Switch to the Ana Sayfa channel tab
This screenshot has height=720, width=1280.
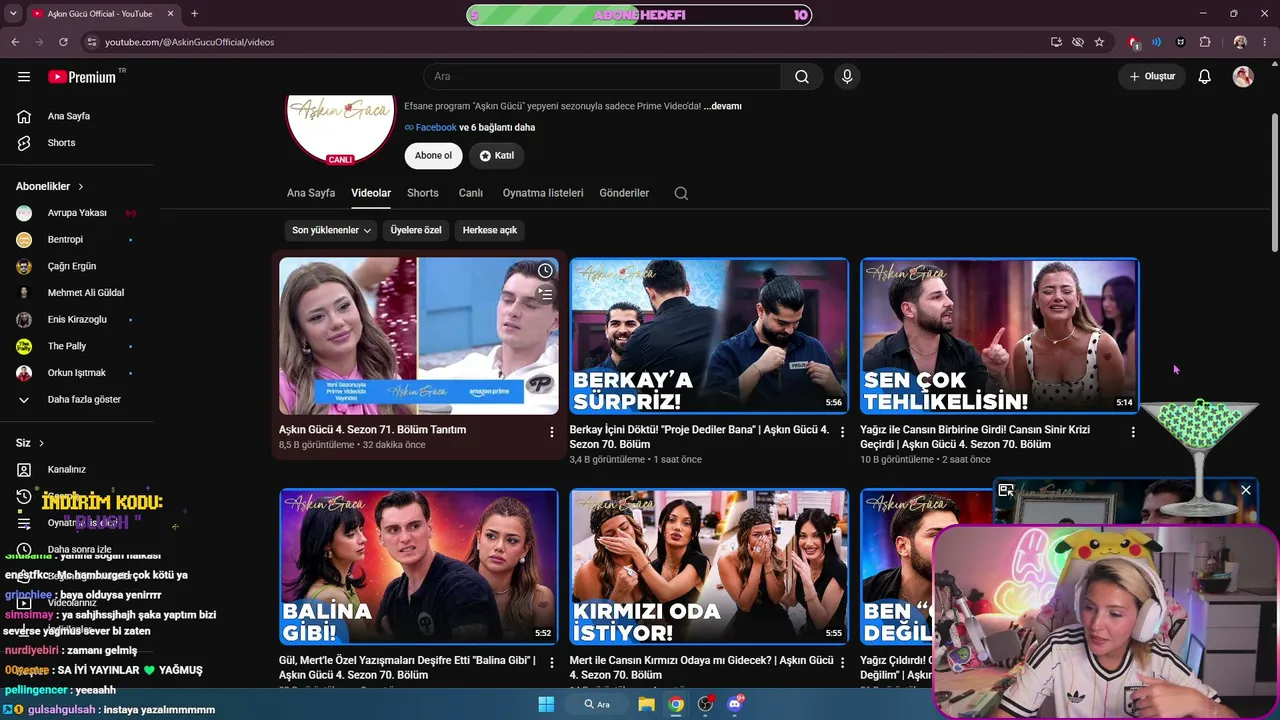point(311,193)
